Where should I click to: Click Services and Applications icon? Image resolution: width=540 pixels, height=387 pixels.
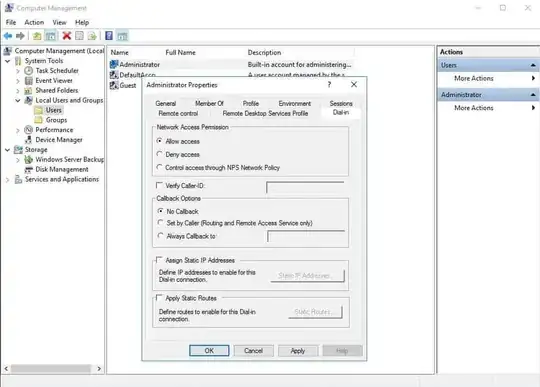pyautogui.click(x=18, y=179)
